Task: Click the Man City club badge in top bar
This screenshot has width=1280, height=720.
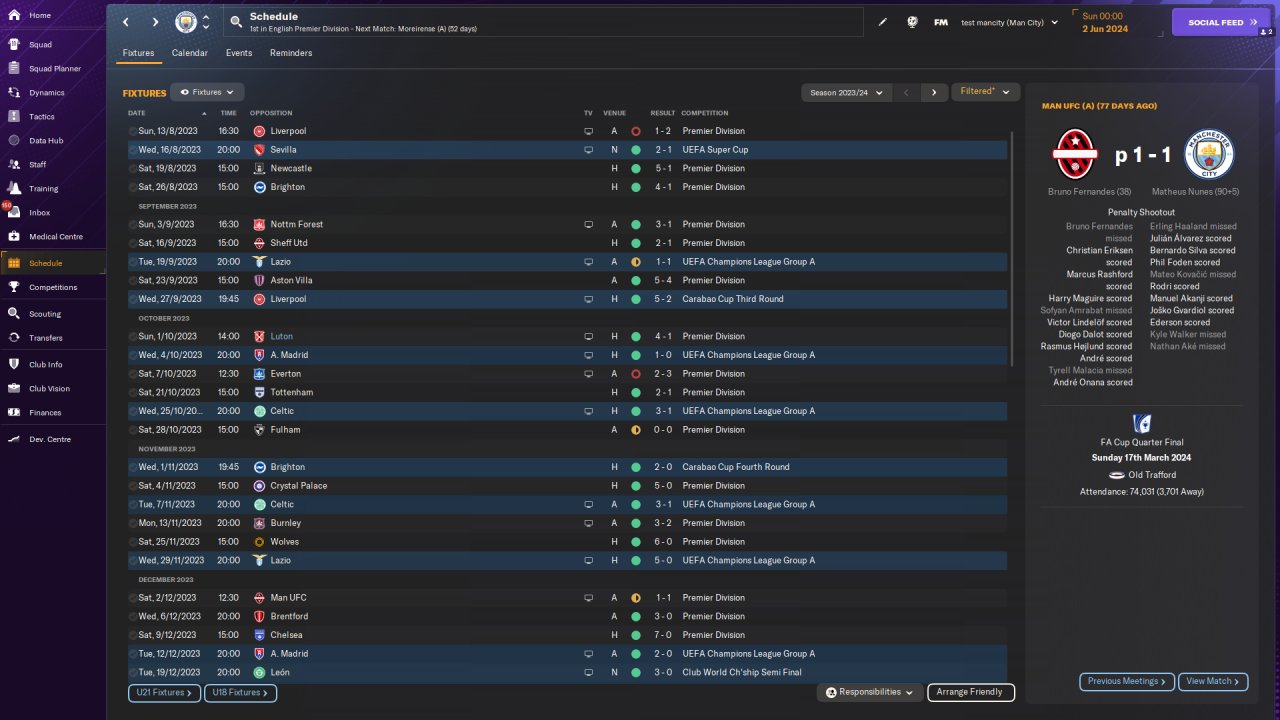Action: pos(186,22)
